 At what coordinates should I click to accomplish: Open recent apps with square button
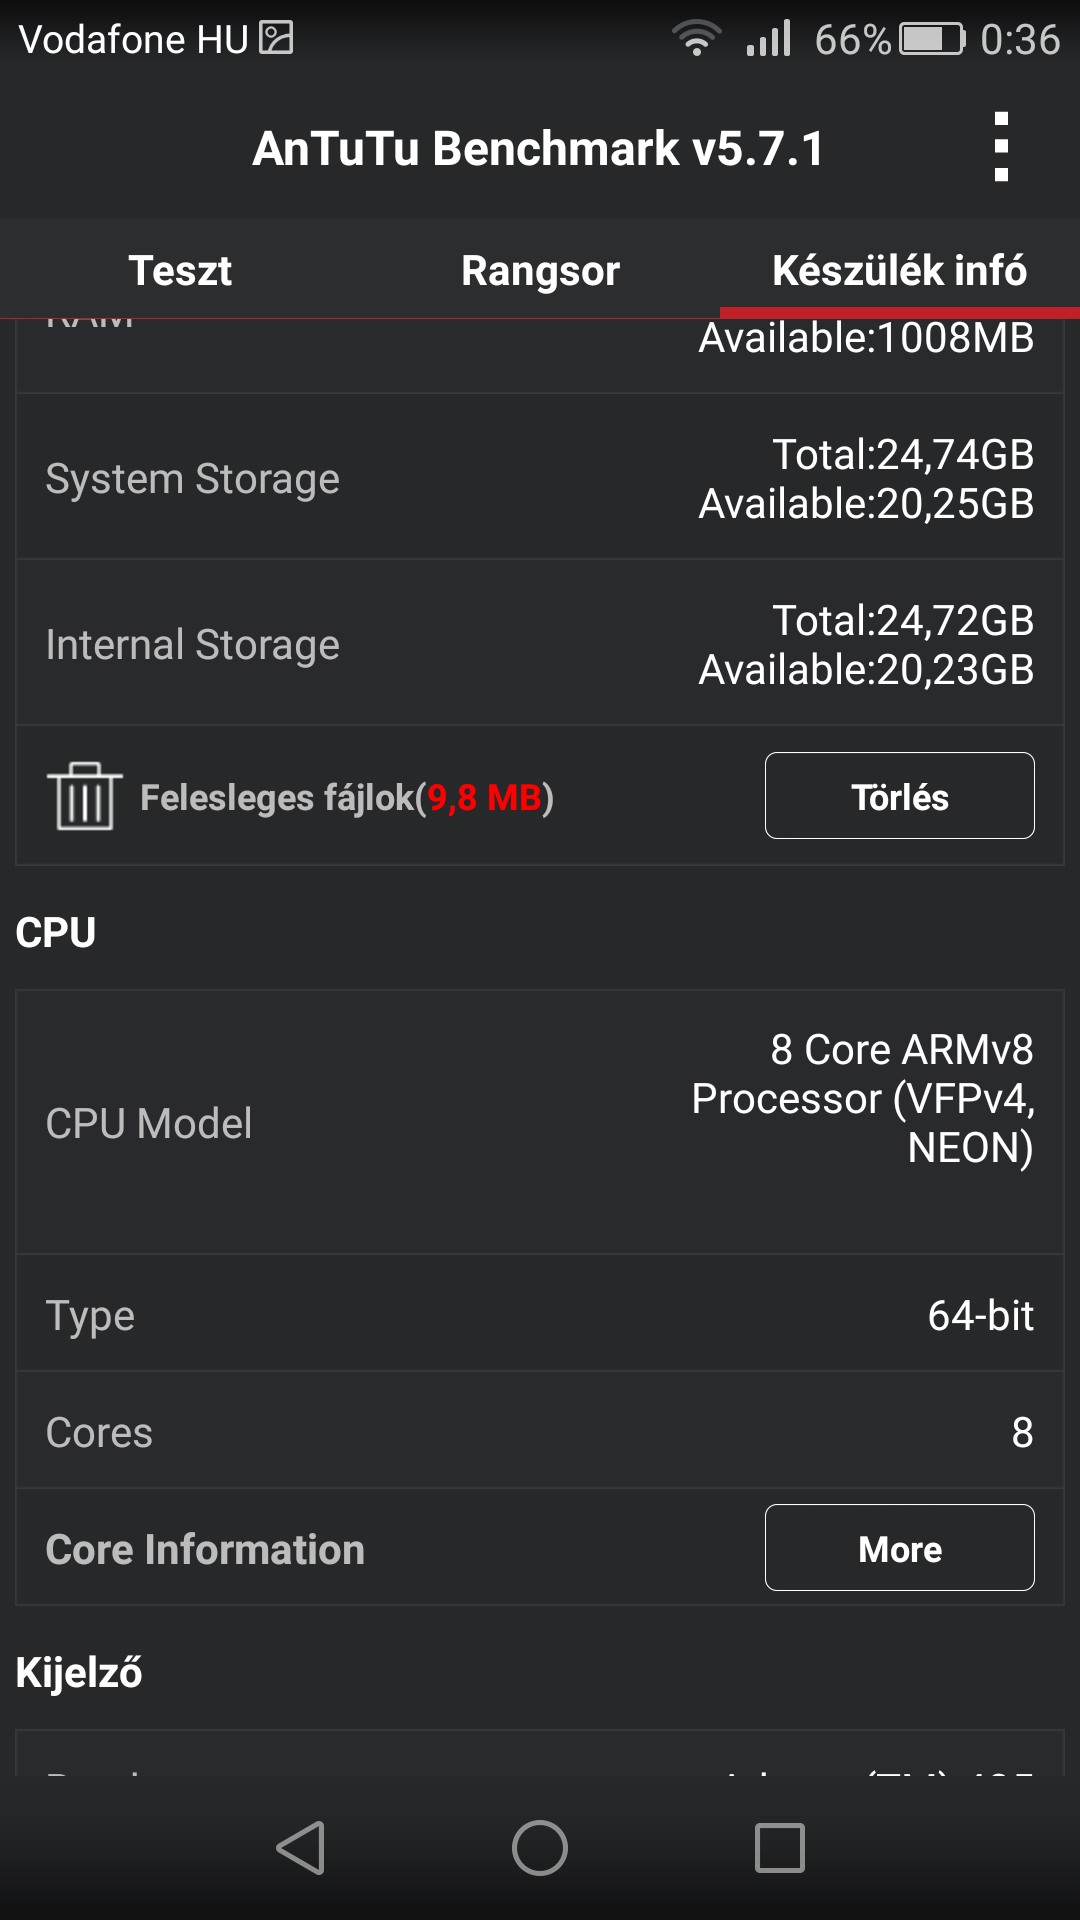coord(779,1847)
